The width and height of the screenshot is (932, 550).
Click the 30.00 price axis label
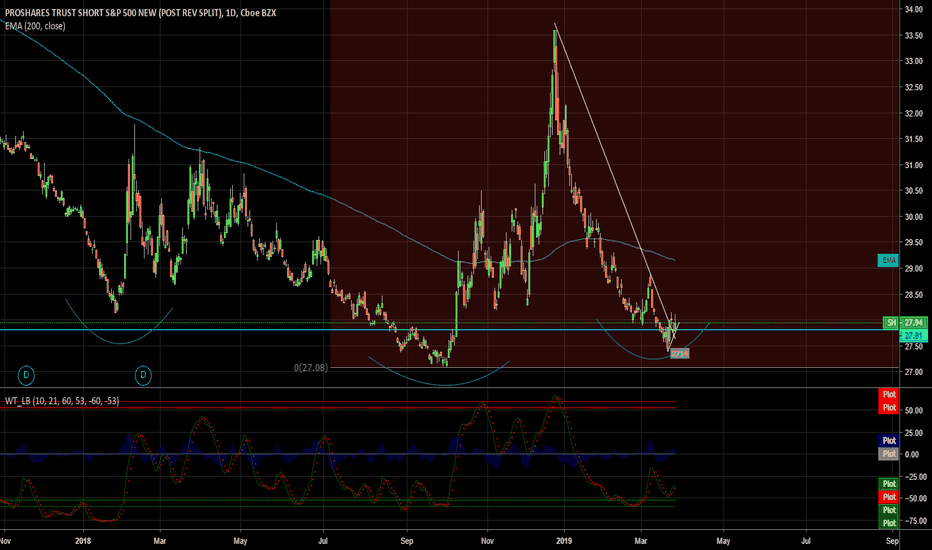pos(914,216)
